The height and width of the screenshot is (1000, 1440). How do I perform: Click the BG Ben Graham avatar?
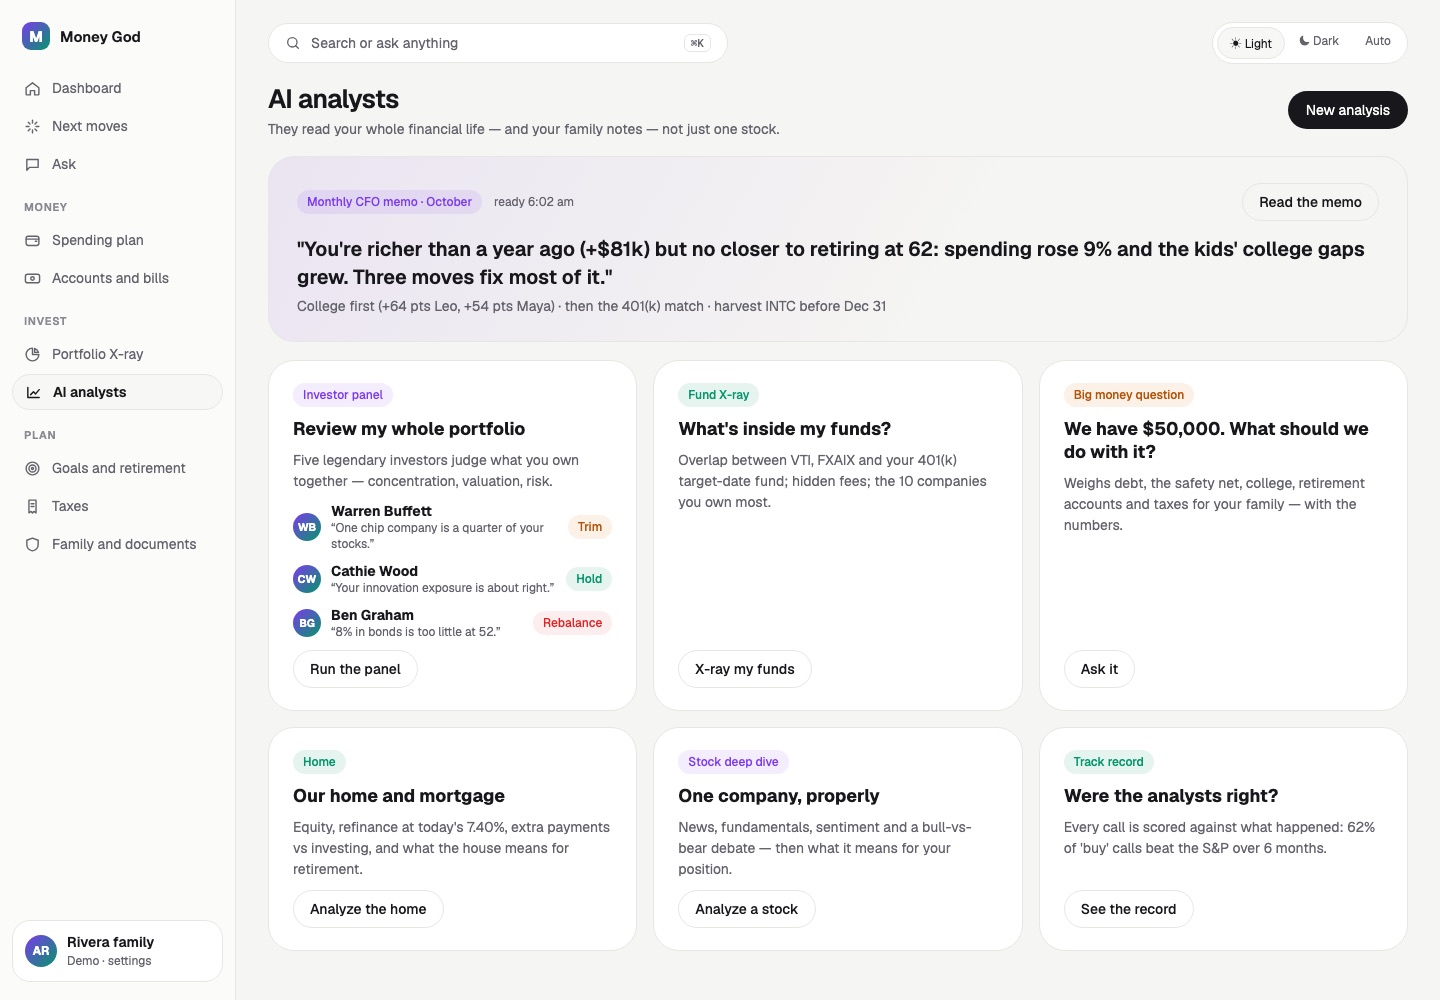[307, 623]
